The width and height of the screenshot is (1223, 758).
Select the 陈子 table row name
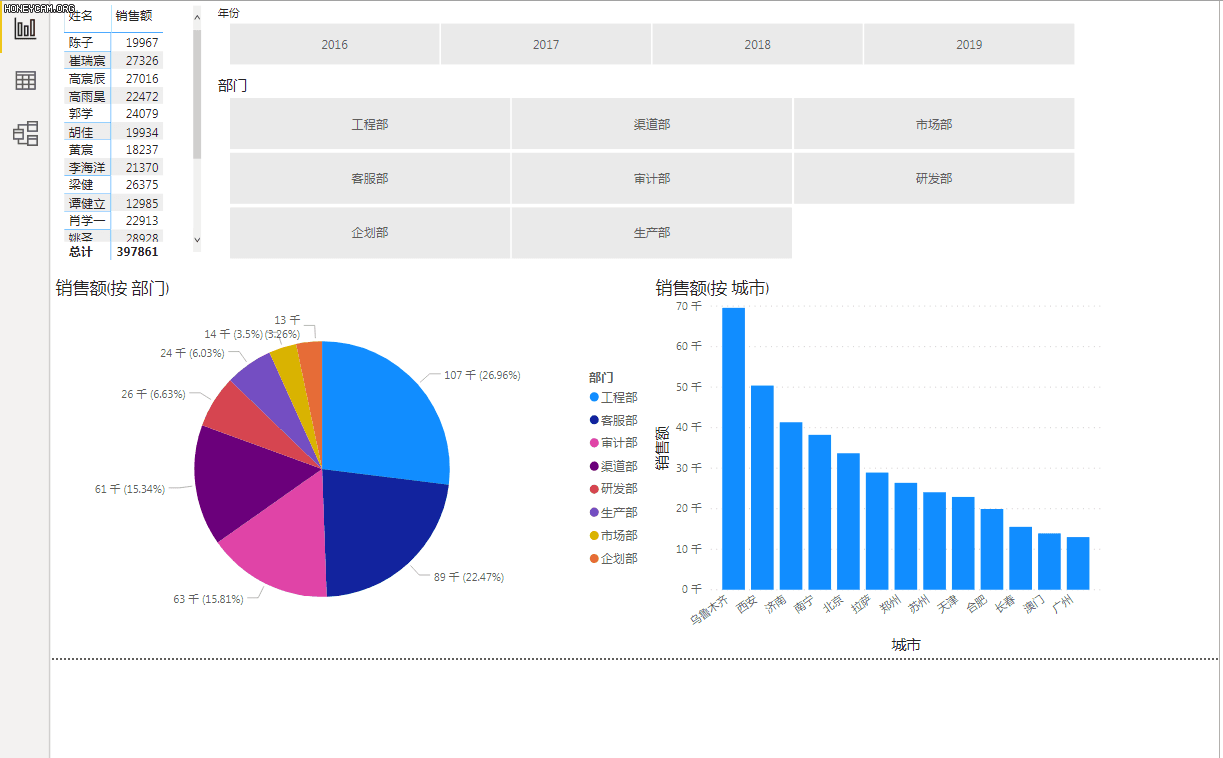[81, 43]
